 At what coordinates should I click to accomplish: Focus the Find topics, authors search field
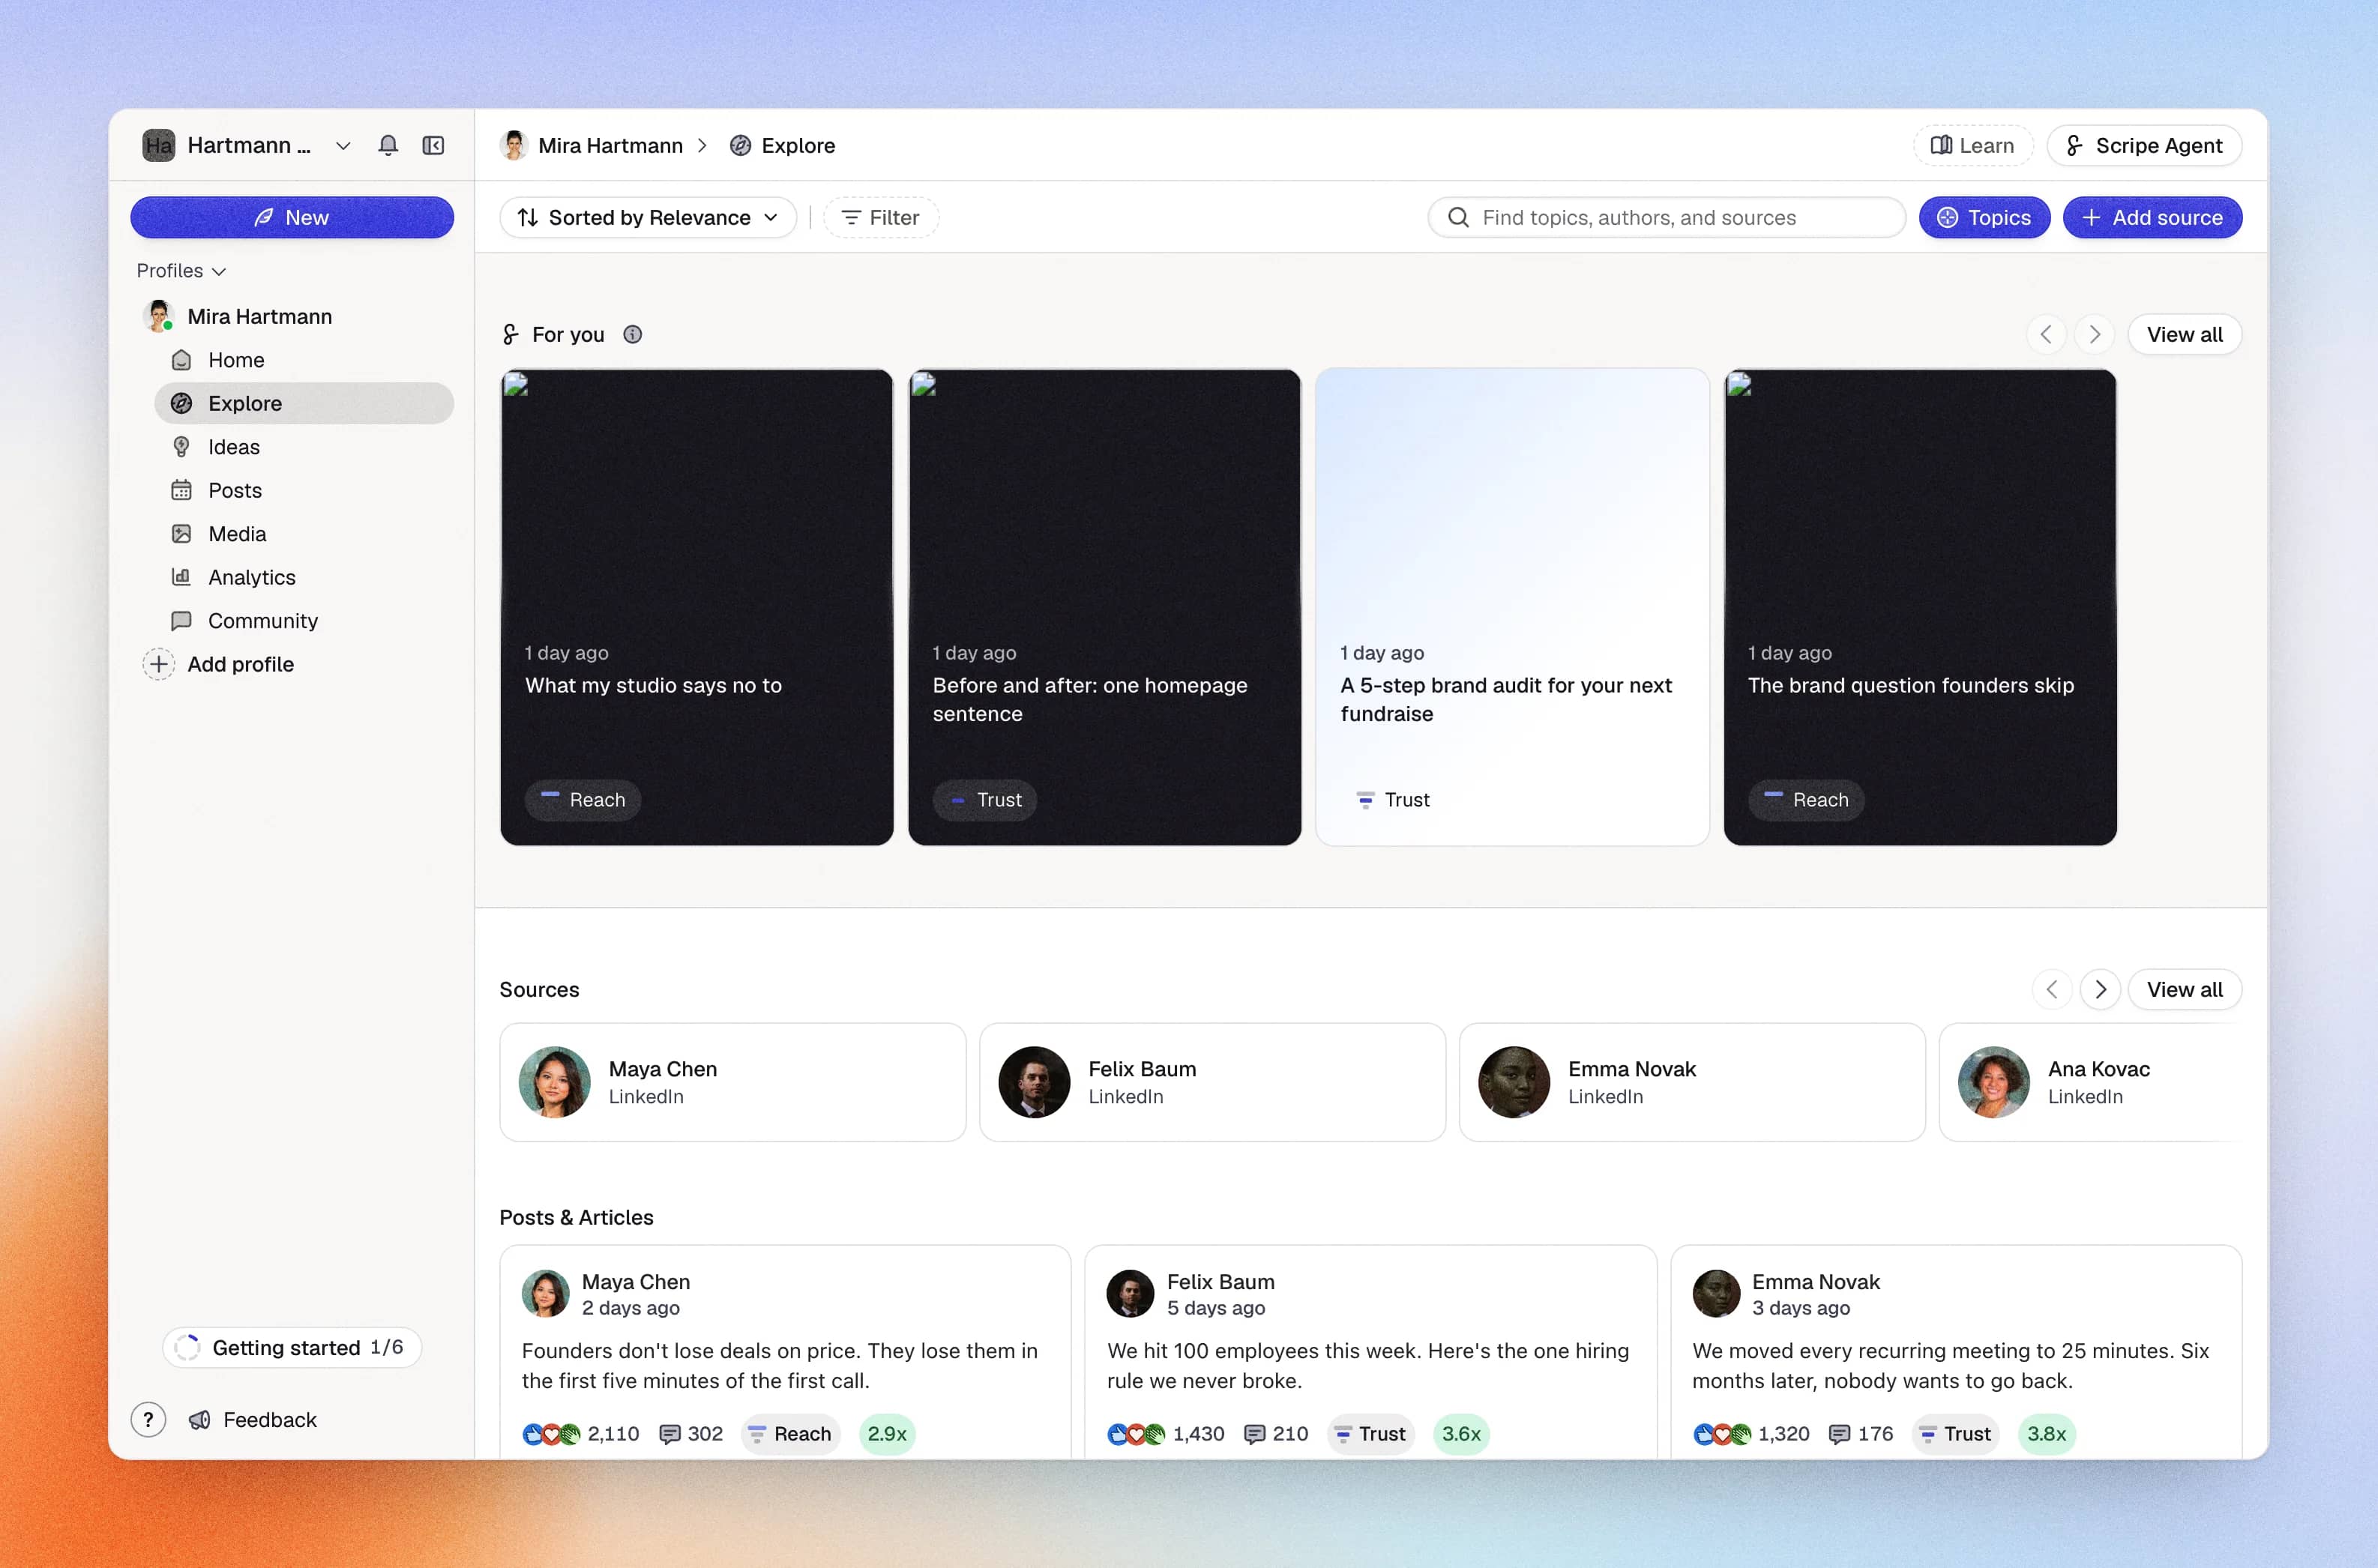(x=1666, y=218)
